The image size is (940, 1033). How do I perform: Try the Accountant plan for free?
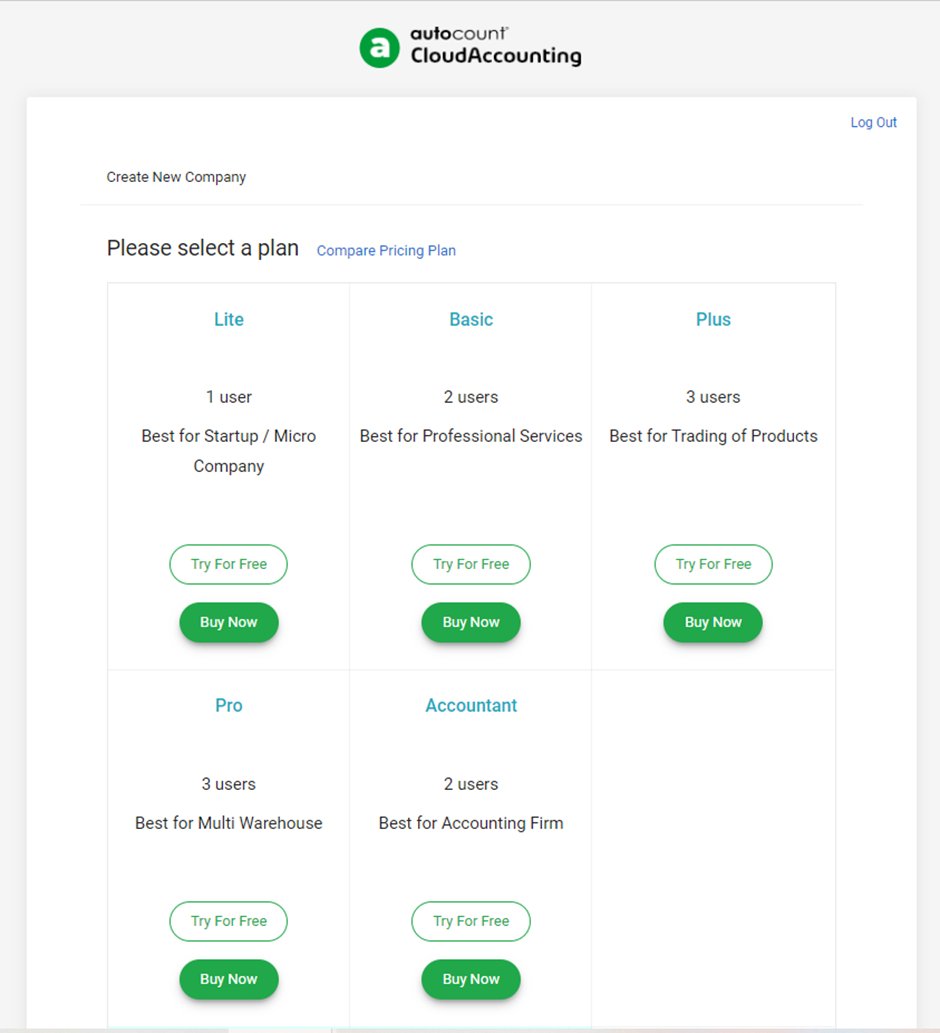click(471, 921)
